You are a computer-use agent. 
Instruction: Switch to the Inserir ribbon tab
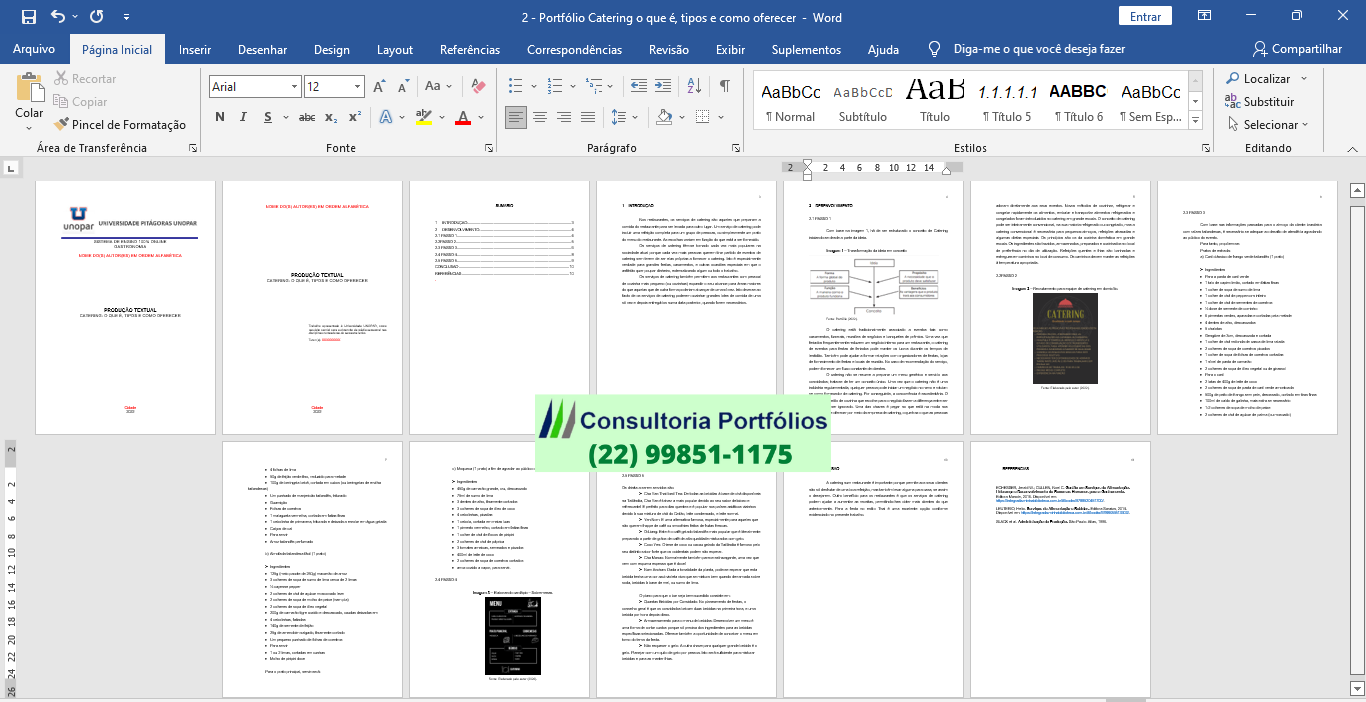point(195,49)
